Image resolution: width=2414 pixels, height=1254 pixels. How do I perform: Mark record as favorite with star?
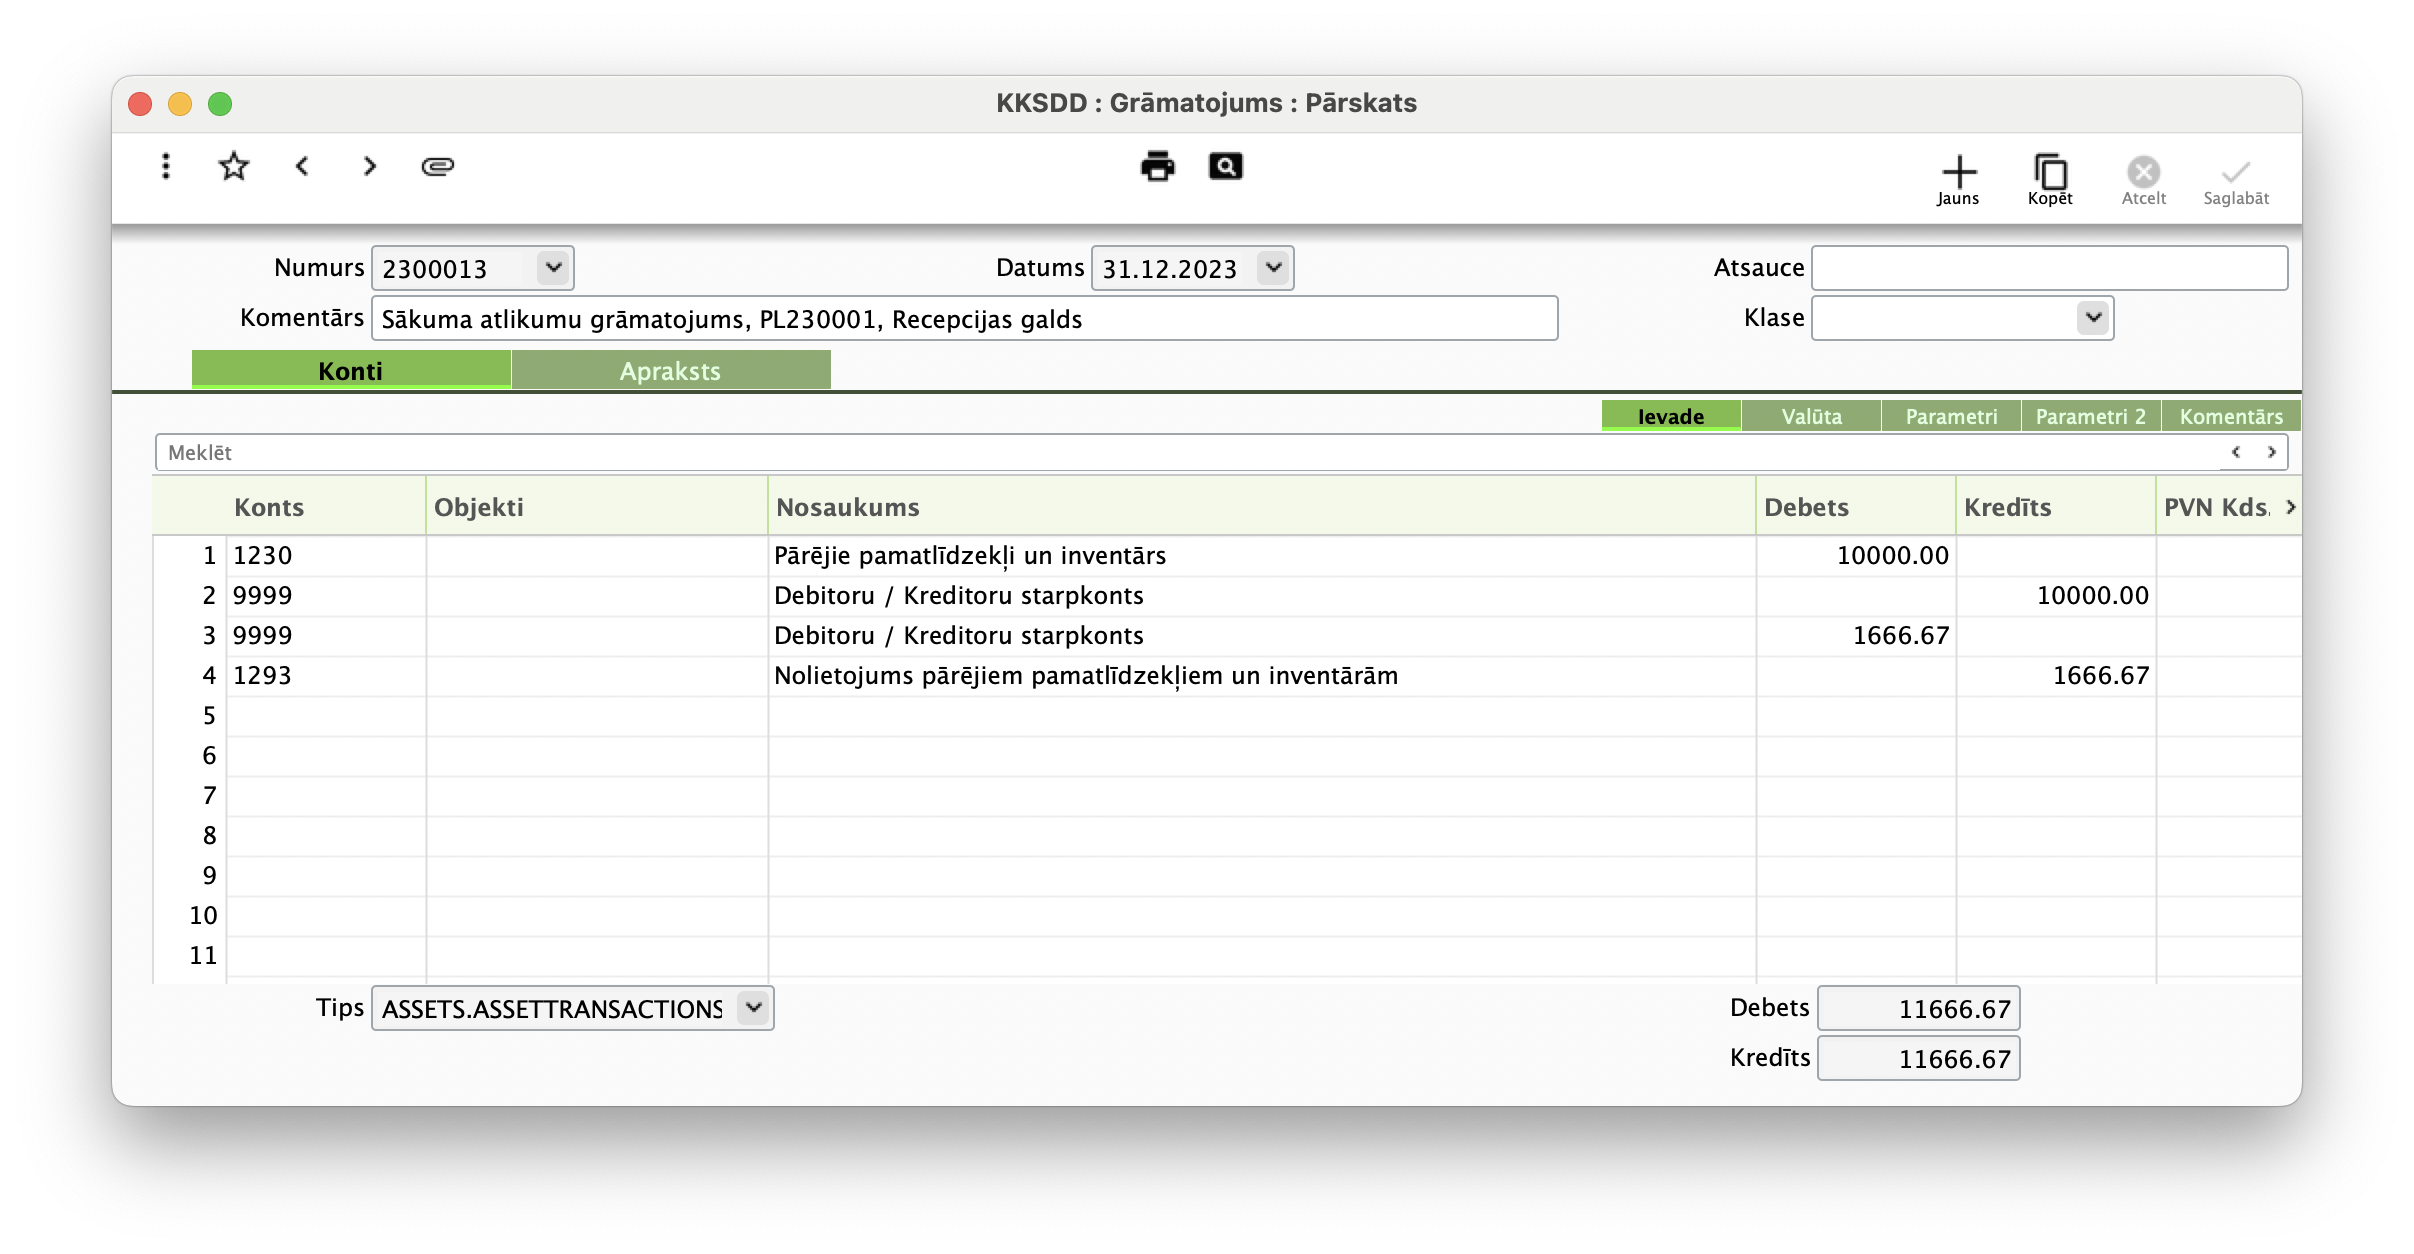point(233,166)
